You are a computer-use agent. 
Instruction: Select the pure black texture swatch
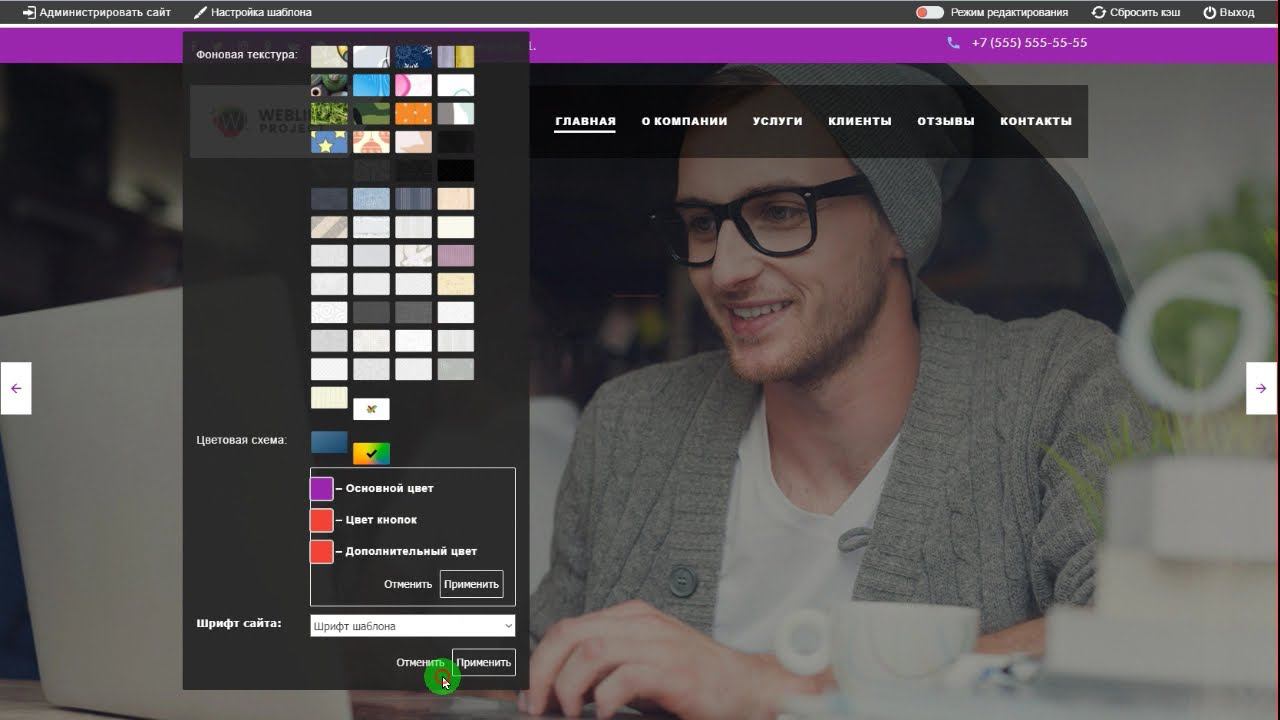coord(455,170)
